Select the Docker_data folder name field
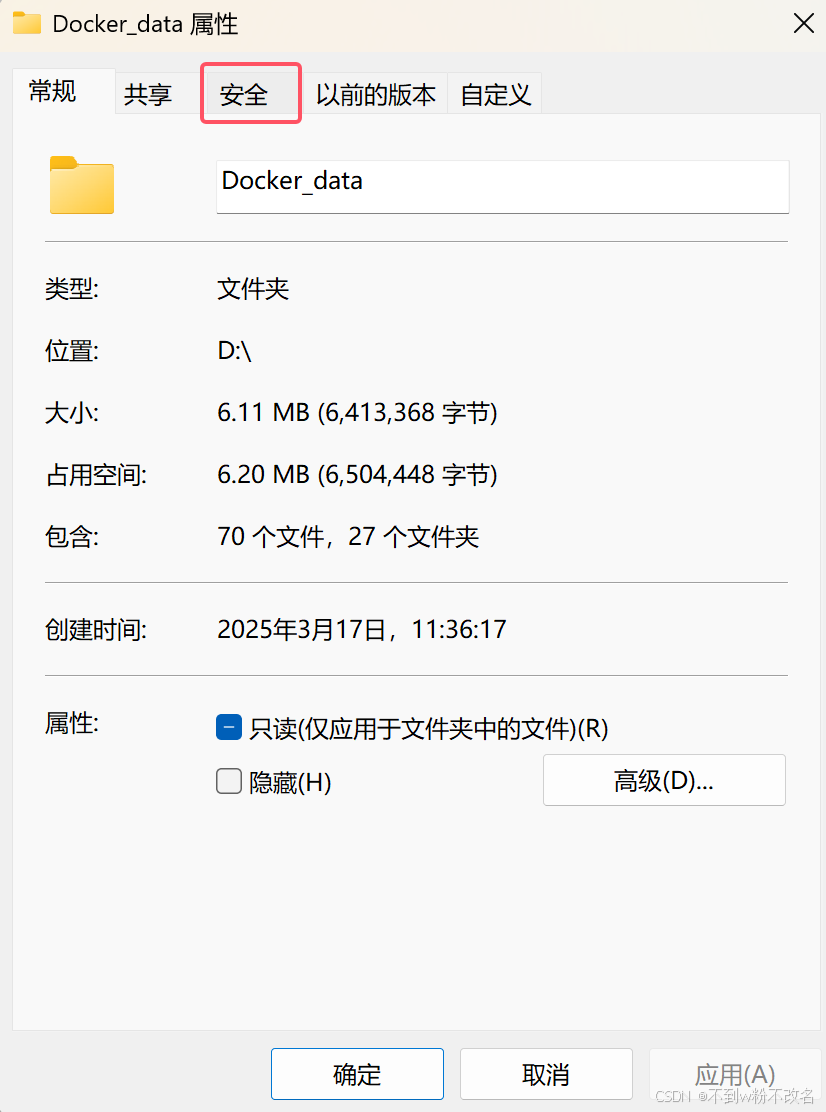This screenshot has width=826, height=1112. 502,186
